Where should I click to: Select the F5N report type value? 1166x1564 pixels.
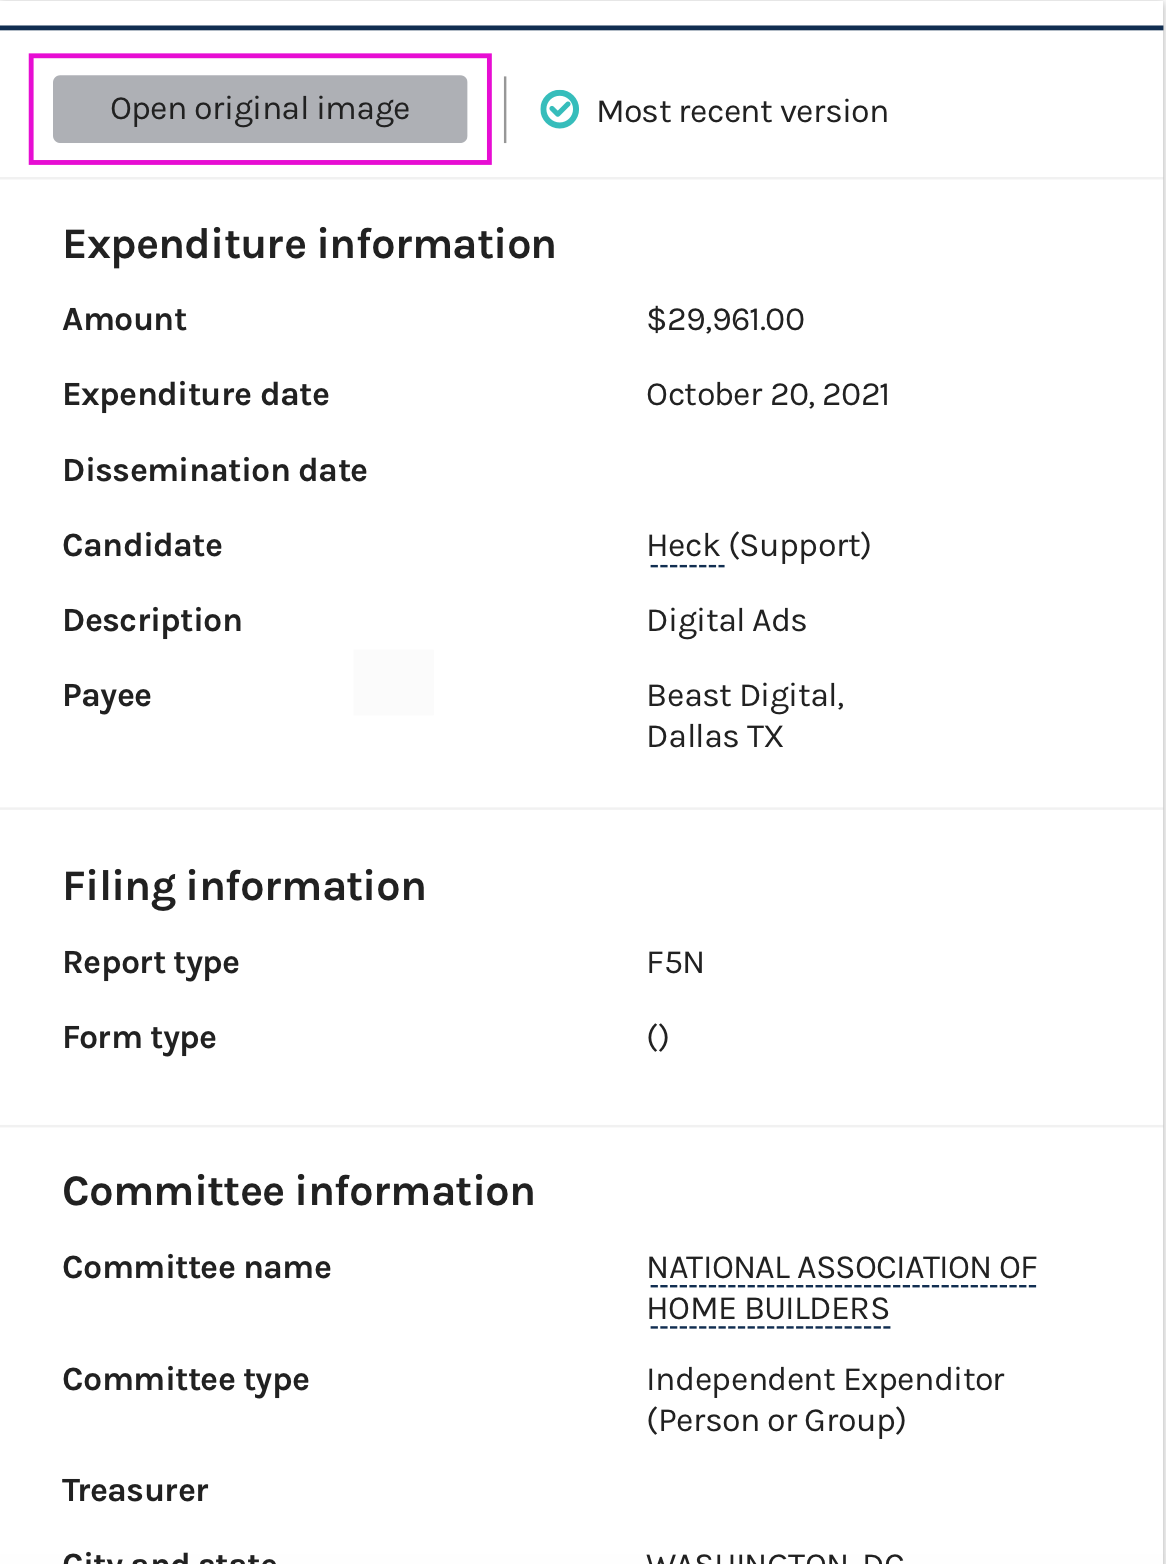[676, 963]
